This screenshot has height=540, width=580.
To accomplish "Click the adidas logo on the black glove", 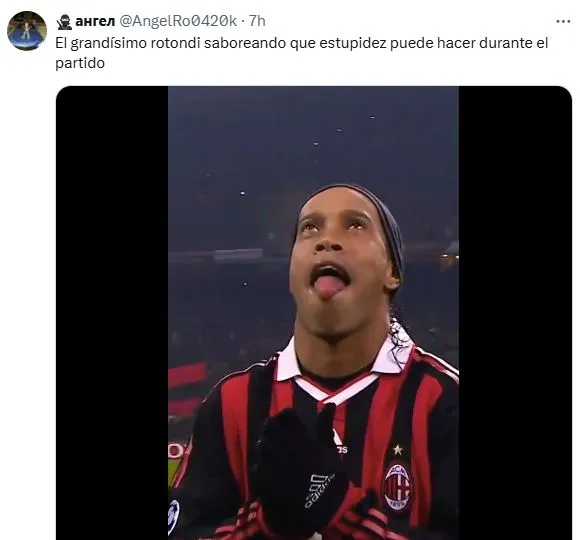I will pos(319,491).
